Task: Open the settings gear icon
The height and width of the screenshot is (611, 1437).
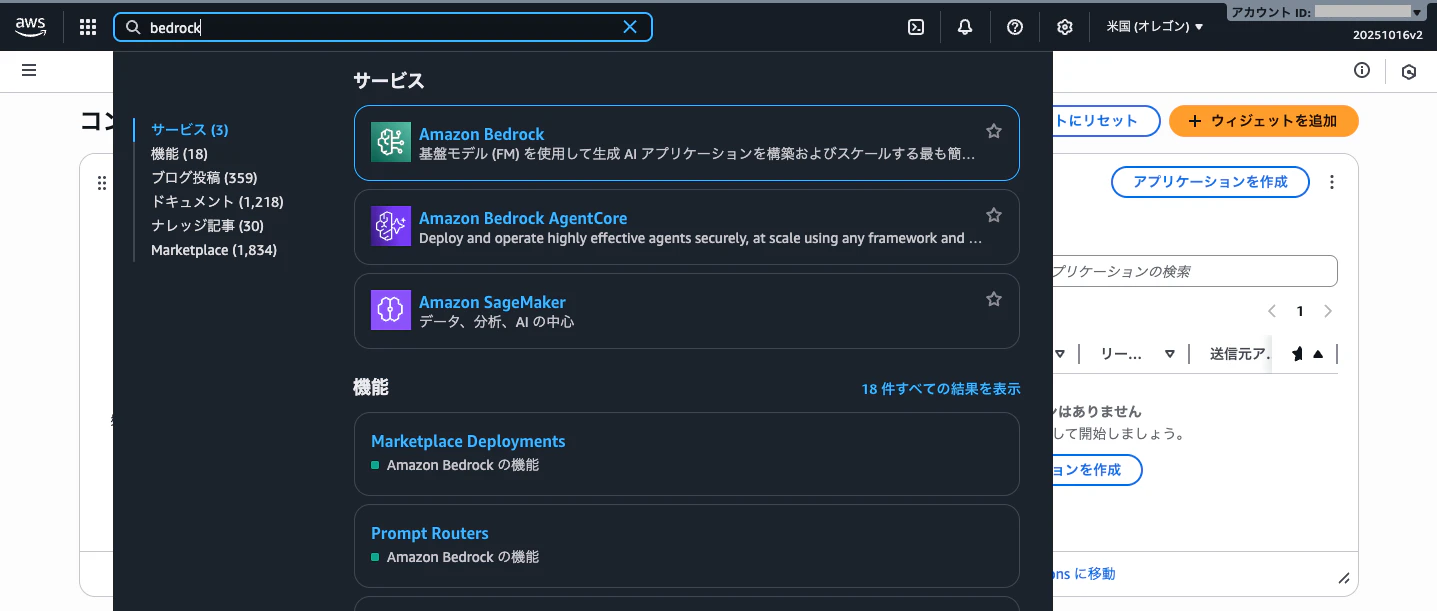Action: pyautogui.click(x=1064, y=27)
